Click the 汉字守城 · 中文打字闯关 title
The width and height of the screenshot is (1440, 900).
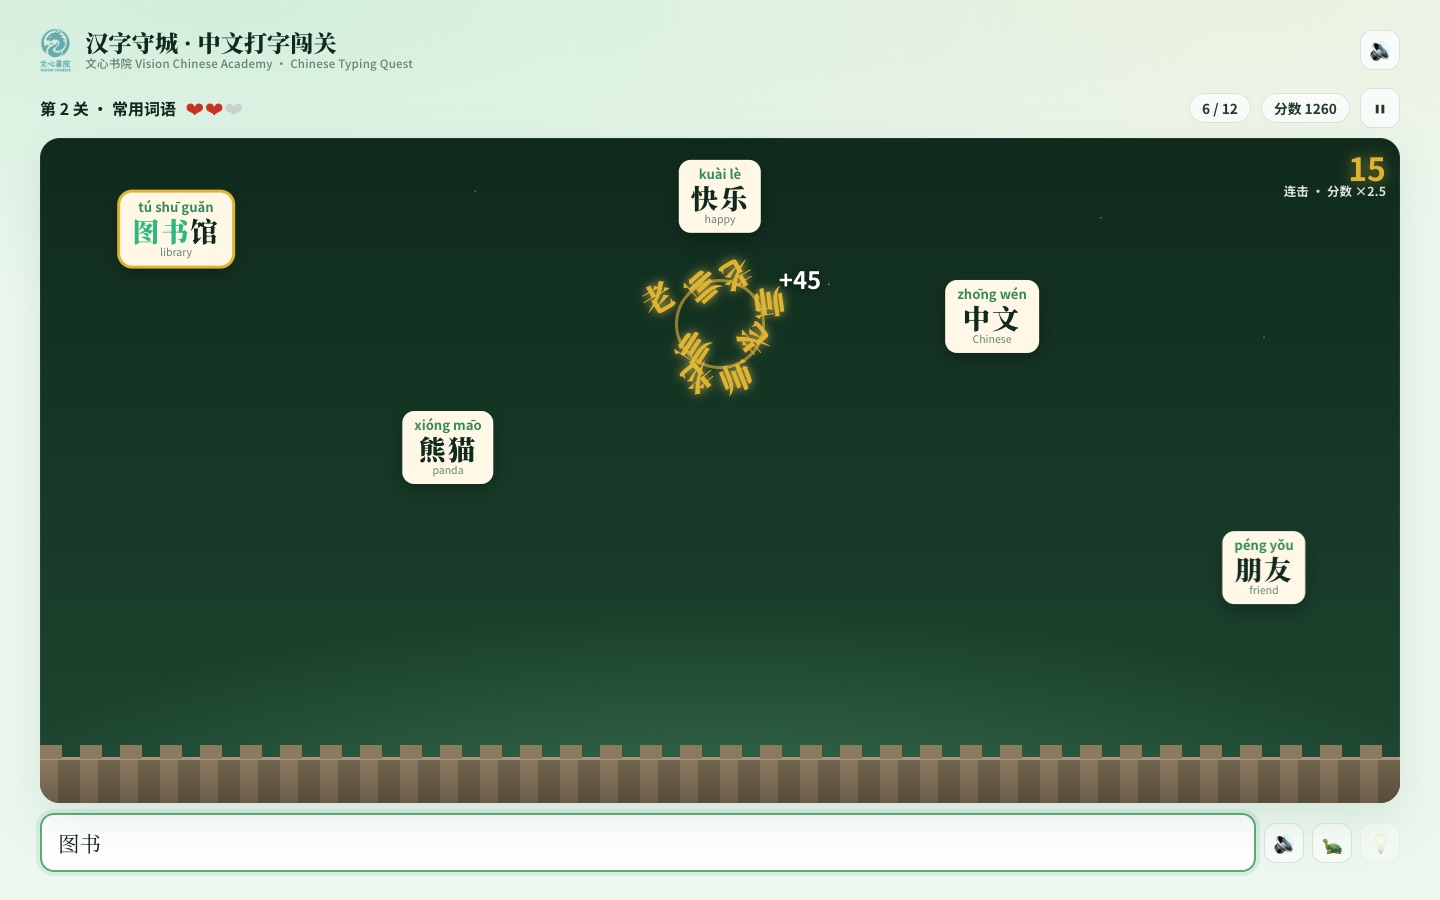pos(211,43)
